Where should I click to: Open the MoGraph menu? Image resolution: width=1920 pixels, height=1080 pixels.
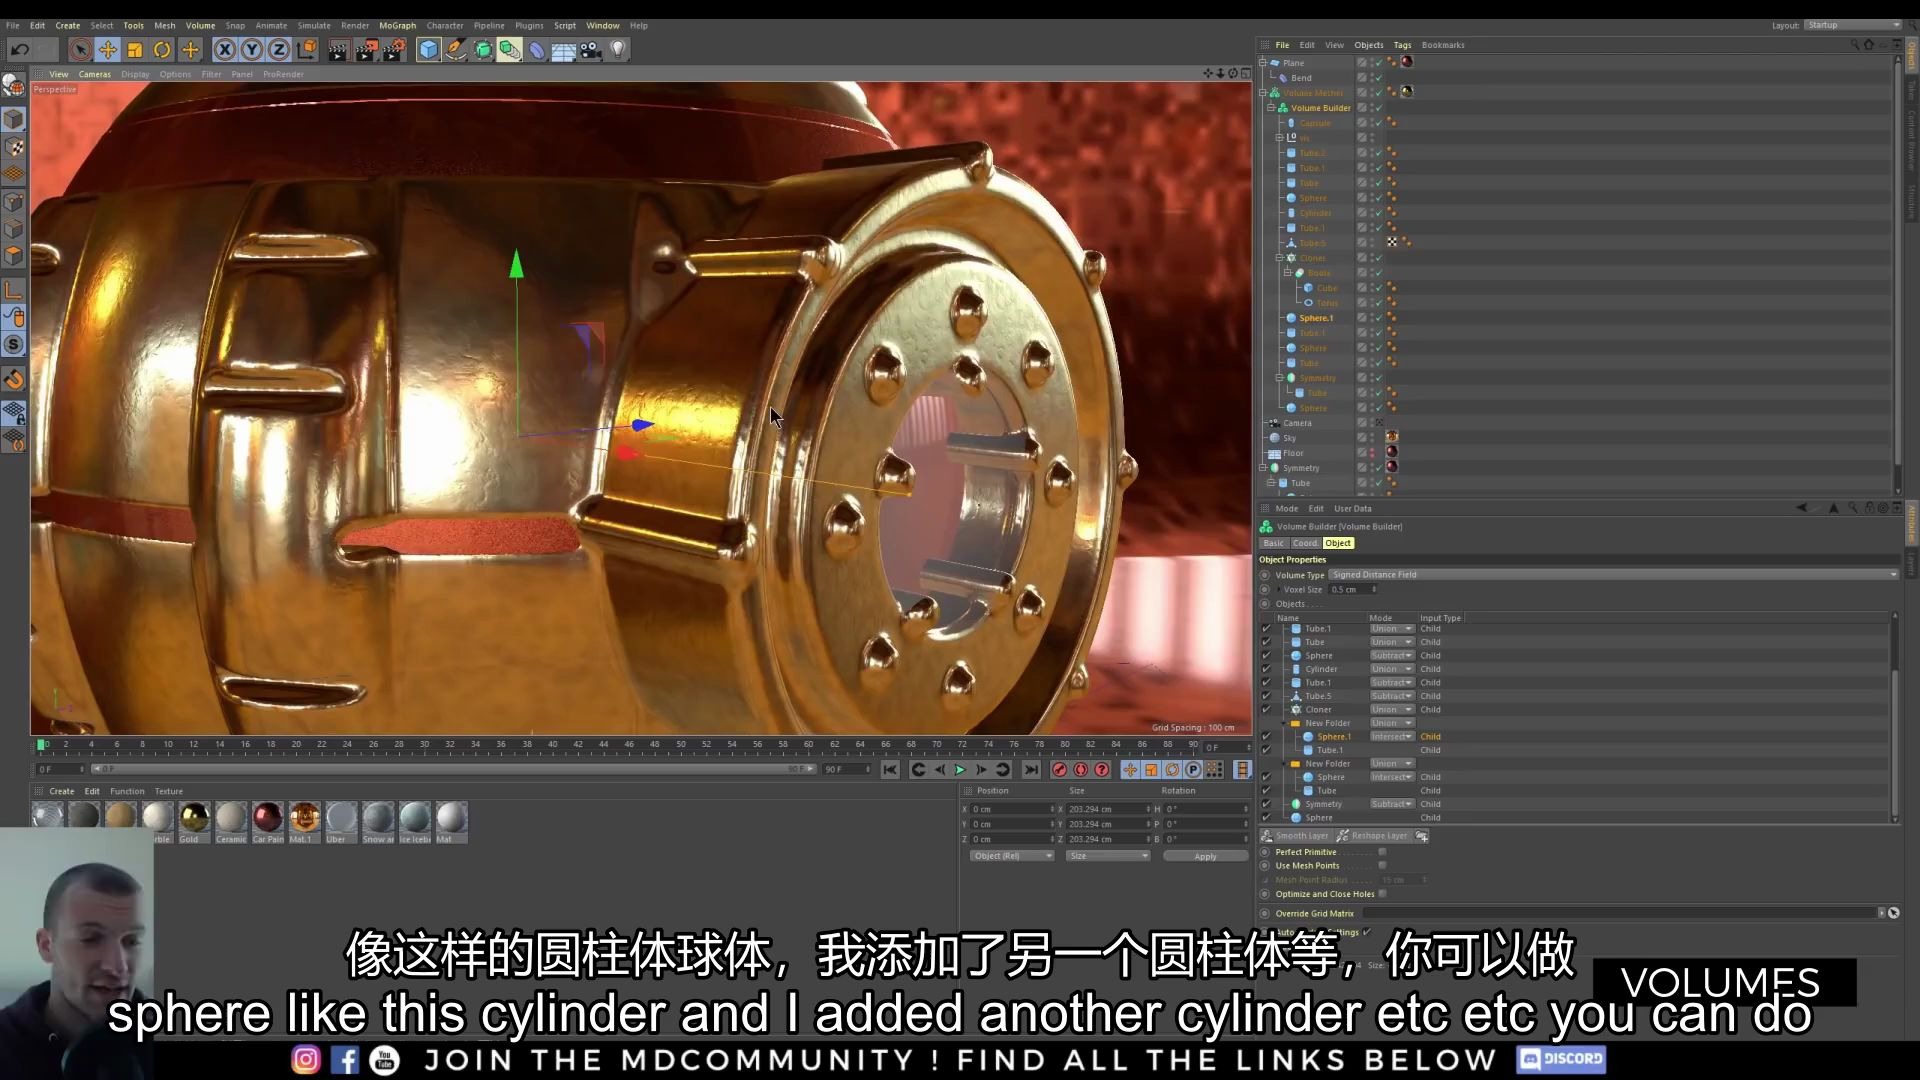coord(397,25)
